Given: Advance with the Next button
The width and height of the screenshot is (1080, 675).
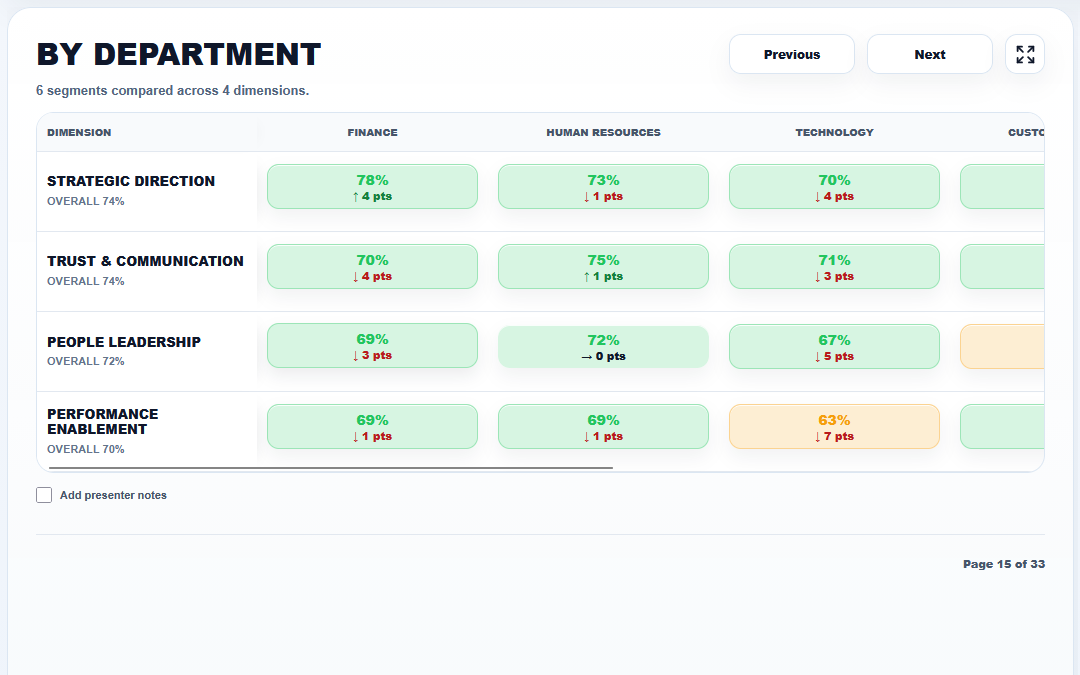Looking at the screenshot, I should 930,54.
